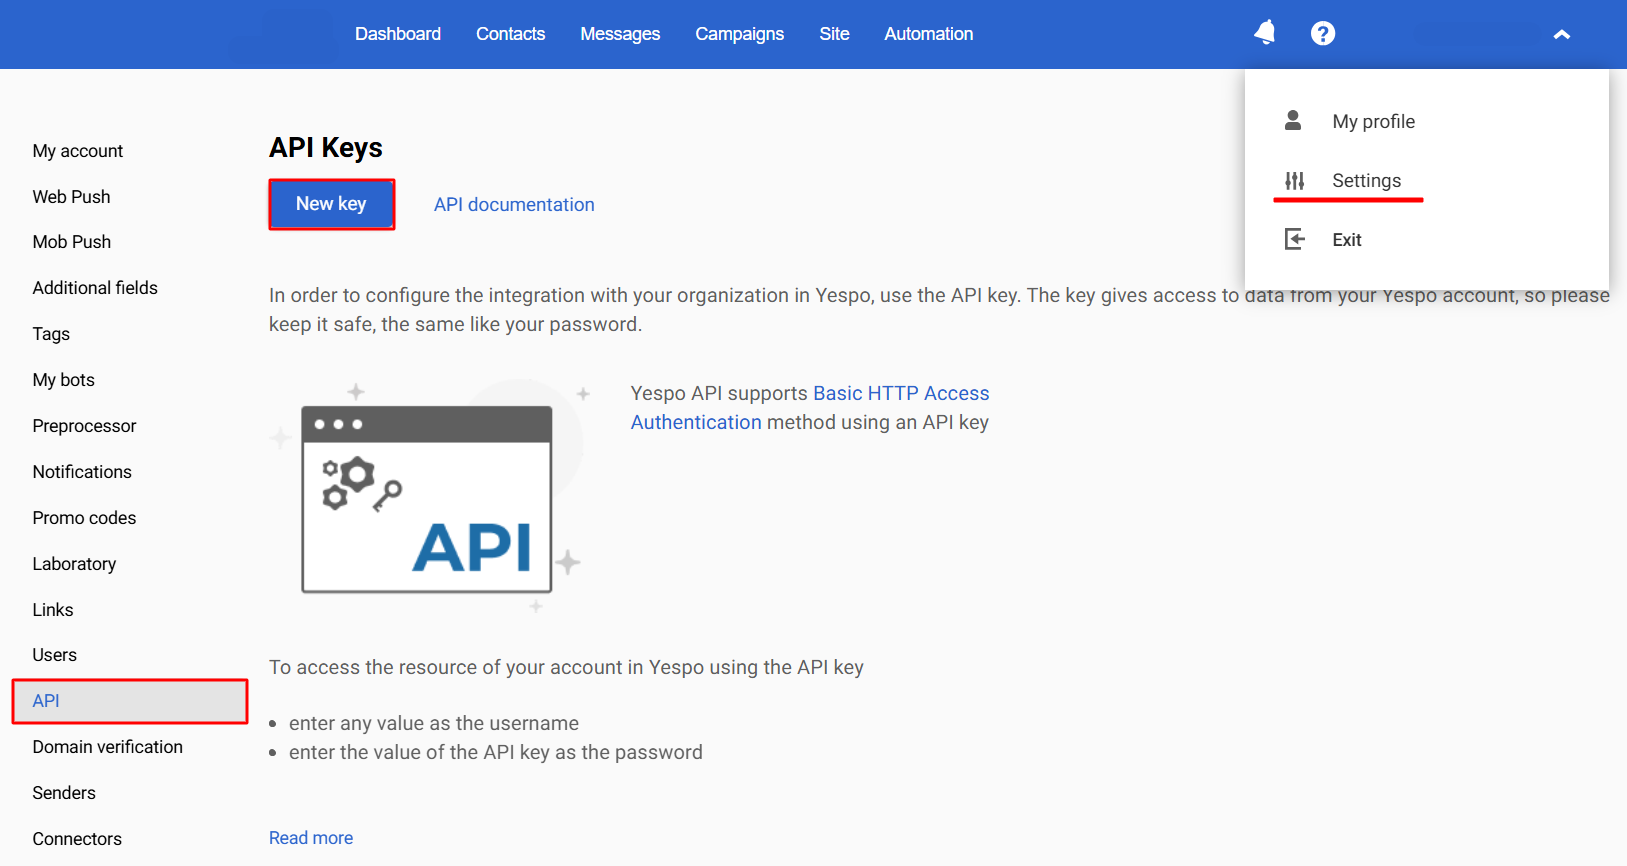Click 'enter any value as the username' text
1627x866 pixels.
click(434, 723)
